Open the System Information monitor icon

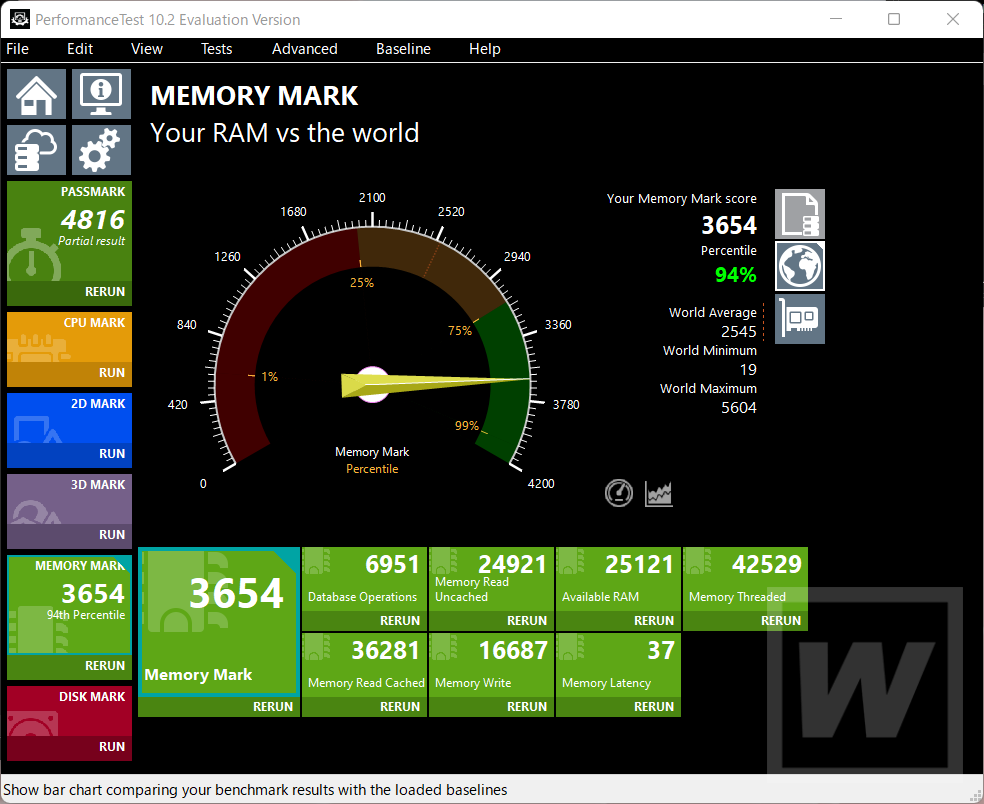click(x=101, y=94)
